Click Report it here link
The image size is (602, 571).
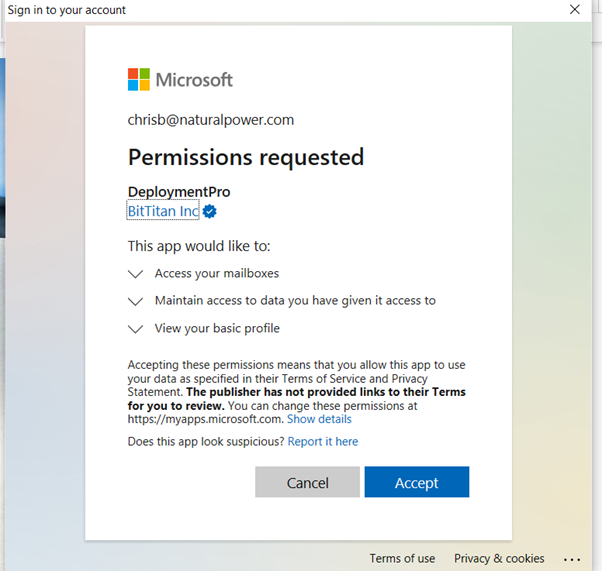323,442
